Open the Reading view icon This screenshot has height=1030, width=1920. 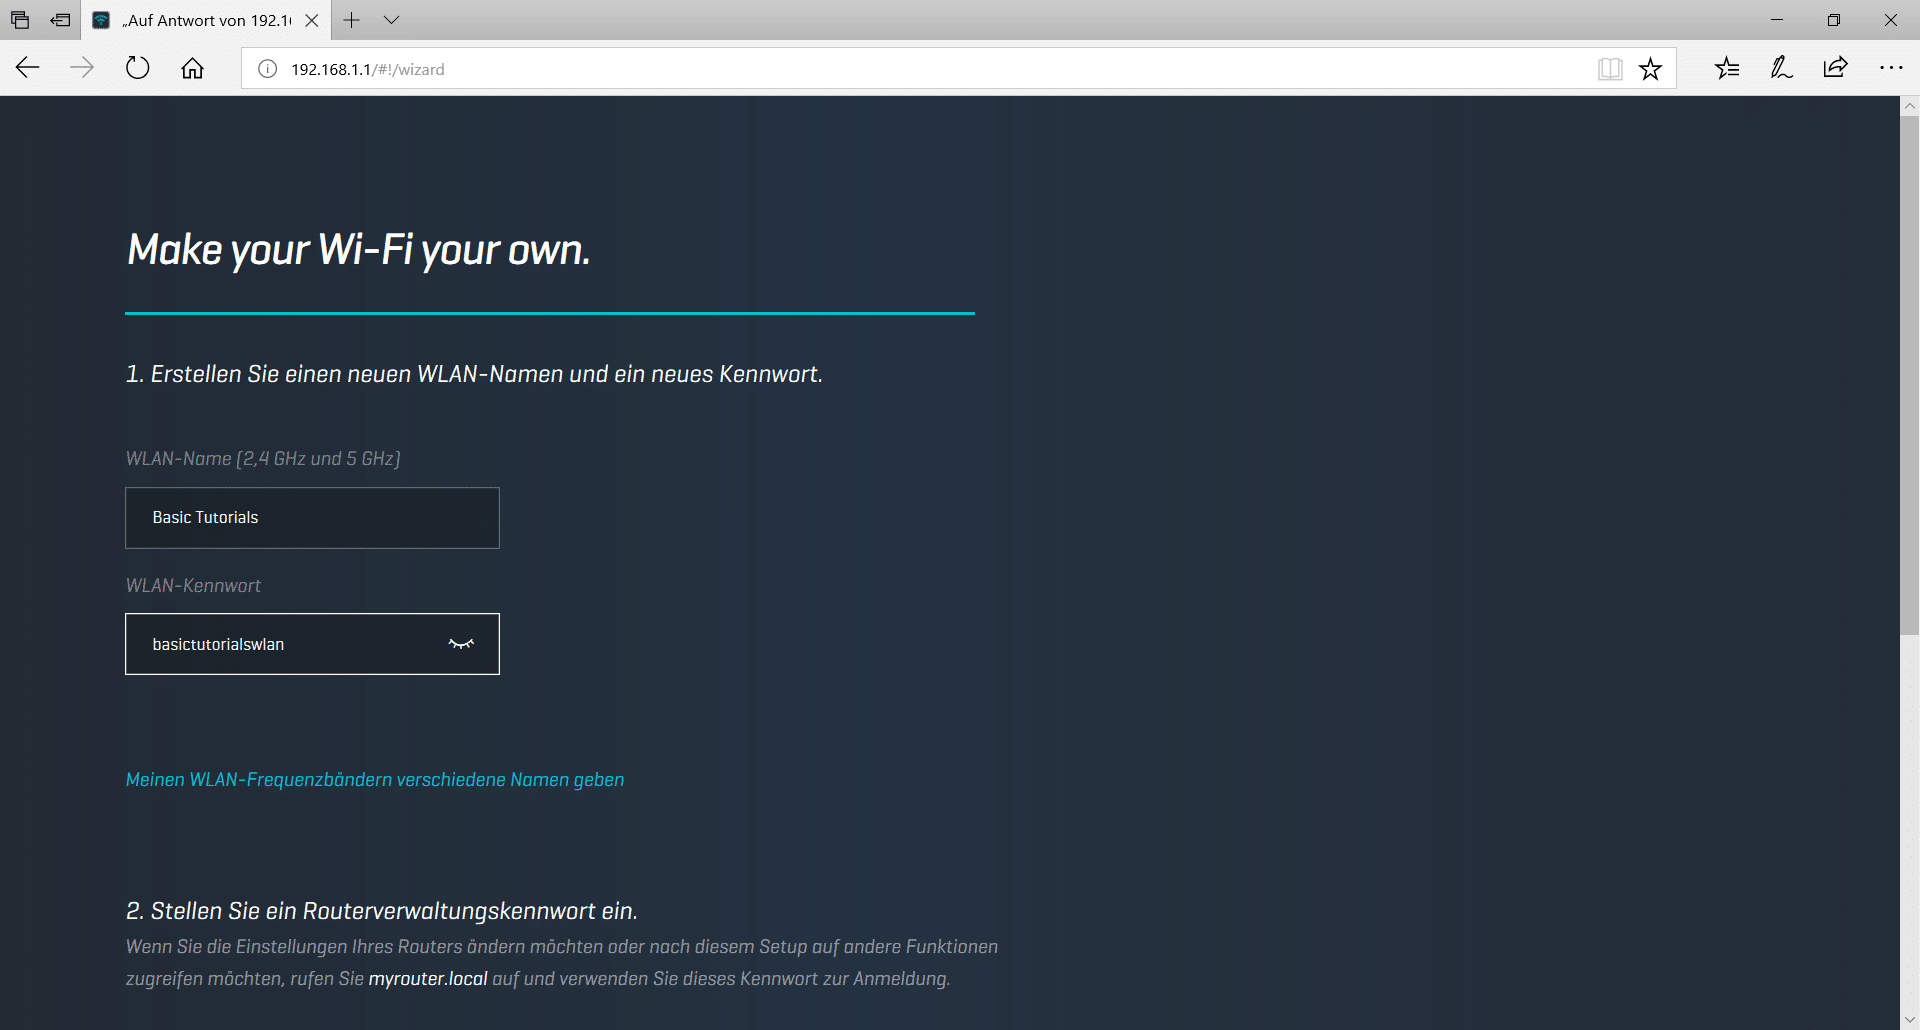[1609, 69]
